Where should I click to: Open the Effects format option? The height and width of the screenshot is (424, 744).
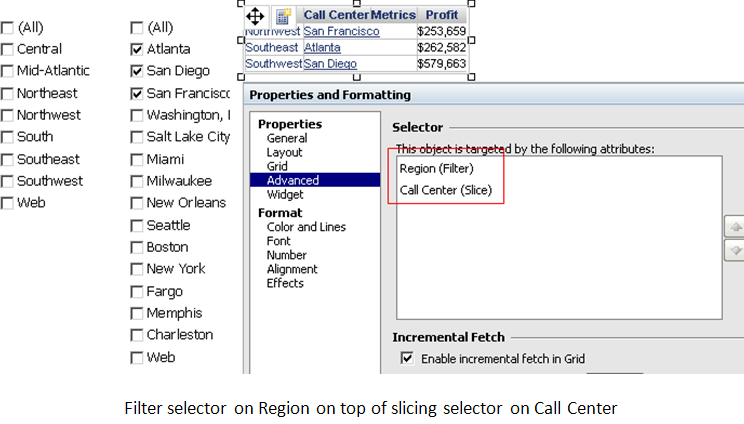(x=285, y=283)
